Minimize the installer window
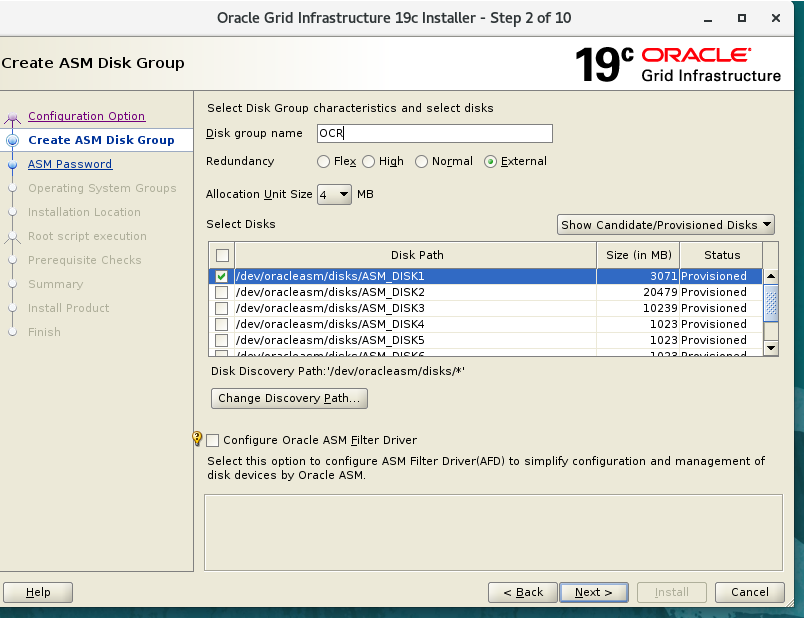The image size is (804, 627). tap(708, 19)
